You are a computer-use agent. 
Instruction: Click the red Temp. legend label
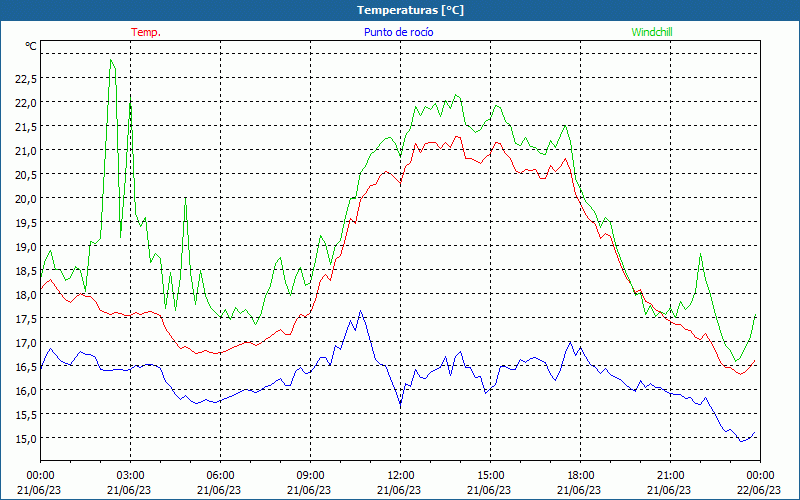point(146,32)
